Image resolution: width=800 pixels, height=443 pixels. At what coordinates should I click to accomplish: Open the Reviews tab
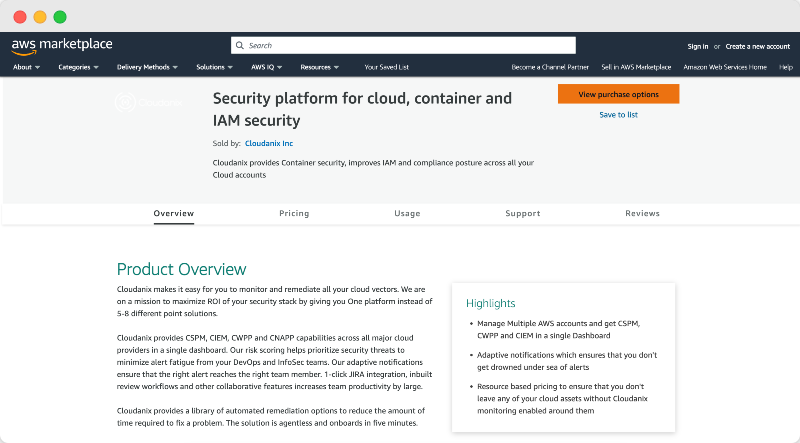coord(642,213)
